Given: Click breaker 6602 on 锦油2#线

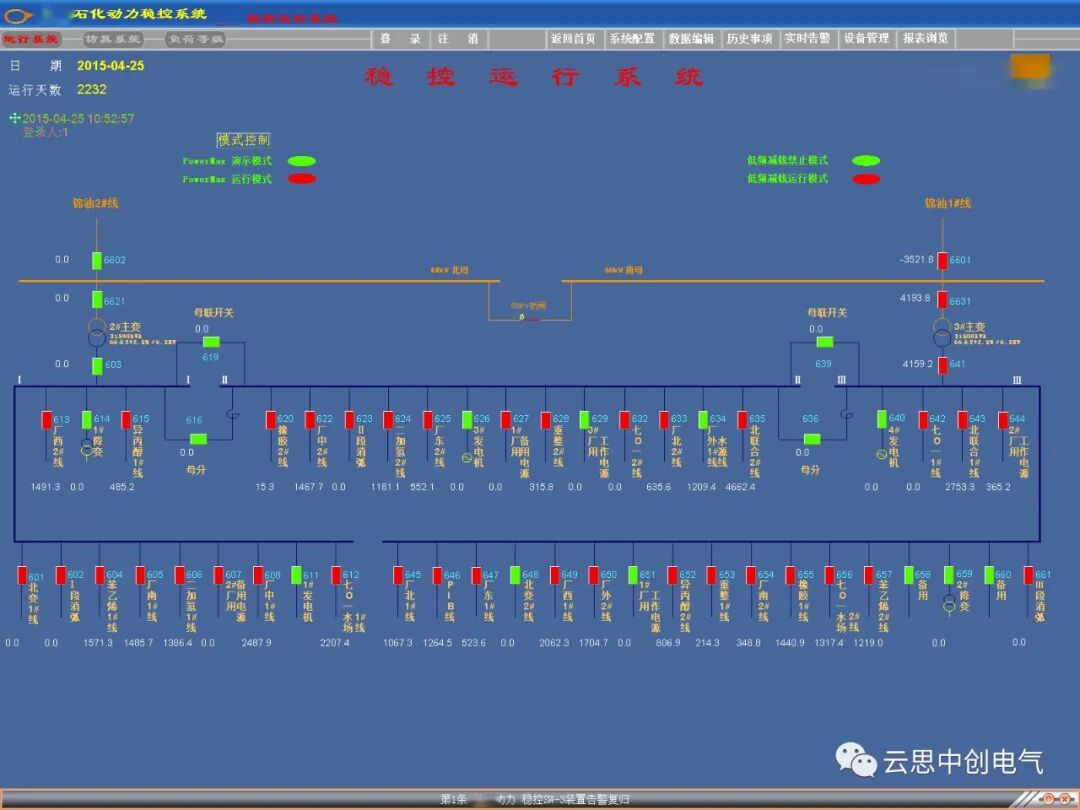Looking at the screenshot, I should [x=97, y=260].
